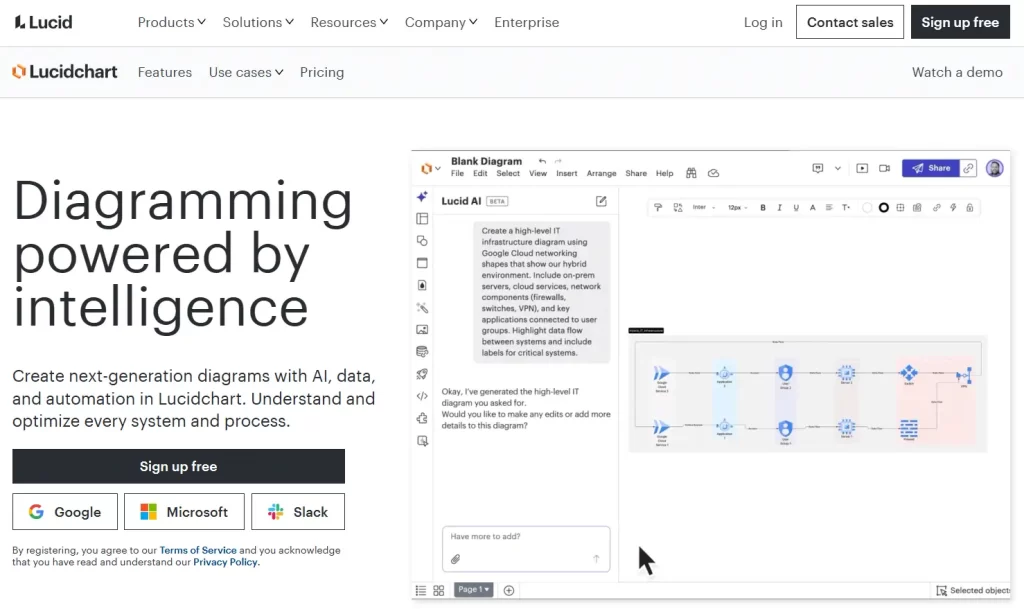Open the comments speech bubble icon

coord(818,168)
